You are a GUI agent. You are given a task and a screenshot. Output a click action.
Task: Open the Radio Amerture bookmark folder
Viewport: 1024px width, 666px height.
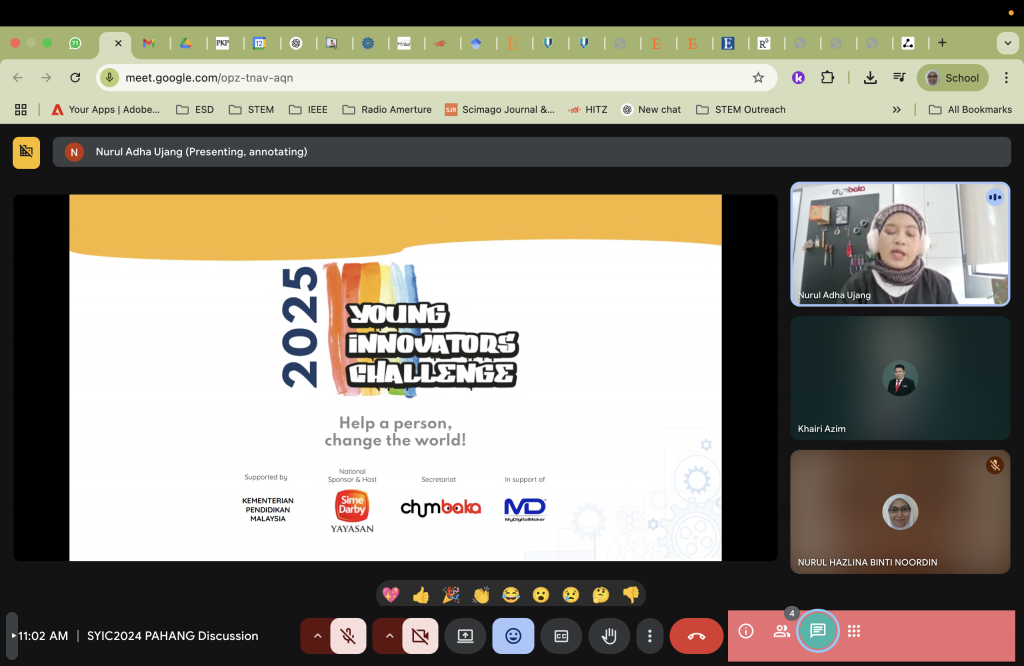click(387, 110)
